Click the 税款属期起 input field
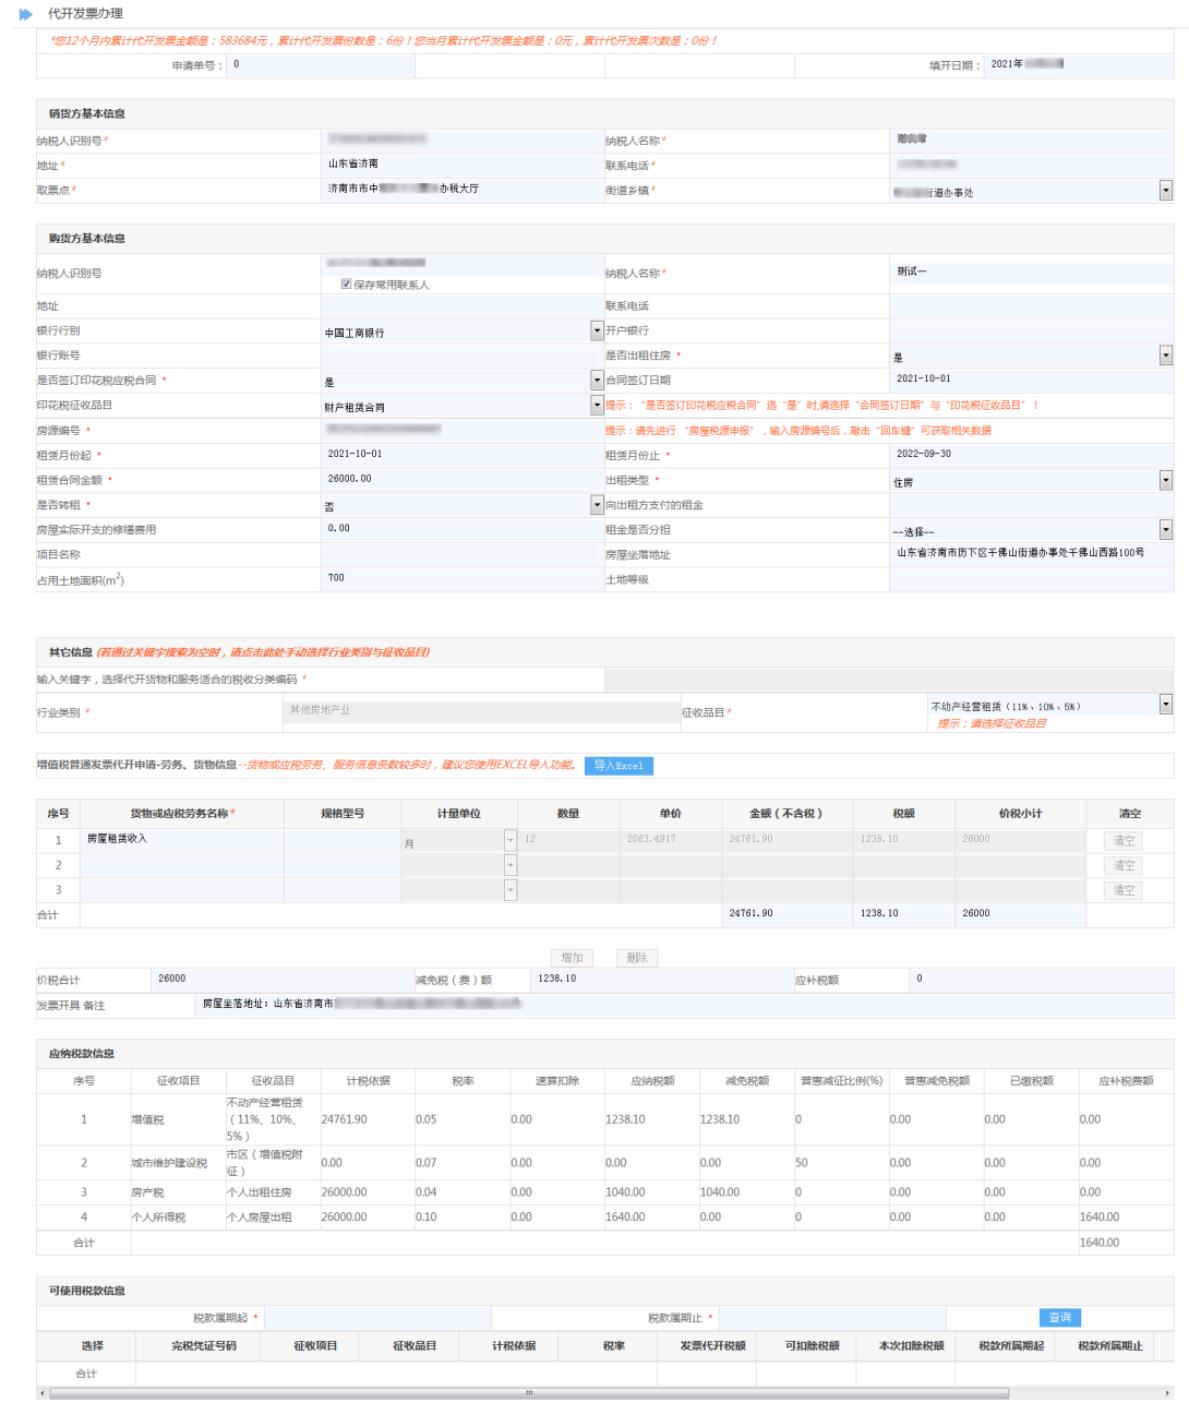 tap(377, 1318)
